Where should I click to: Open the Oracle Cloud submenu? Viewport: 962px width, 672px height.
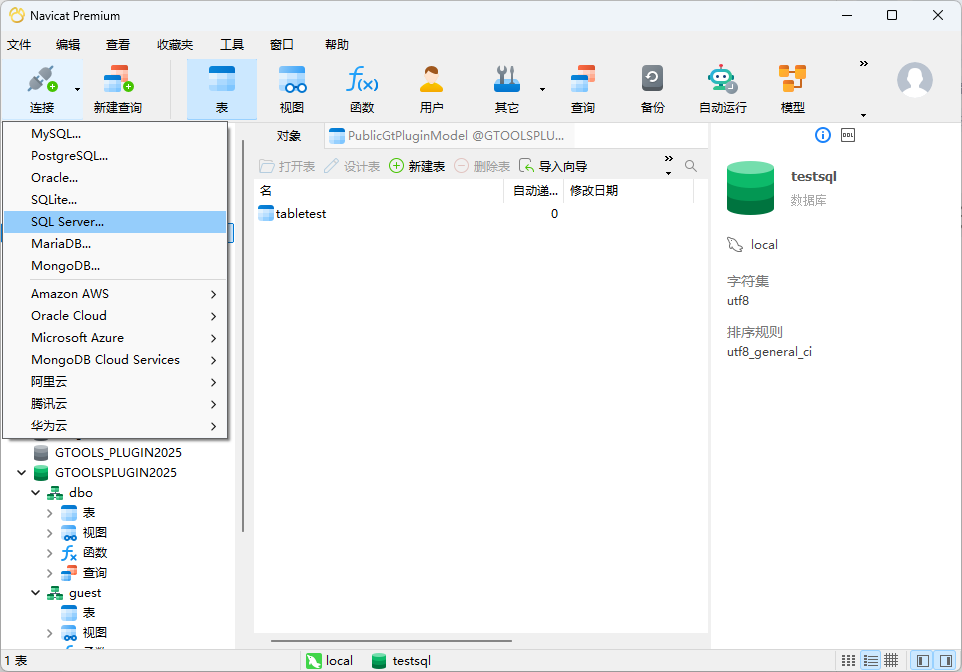click(x=115, y=316)
